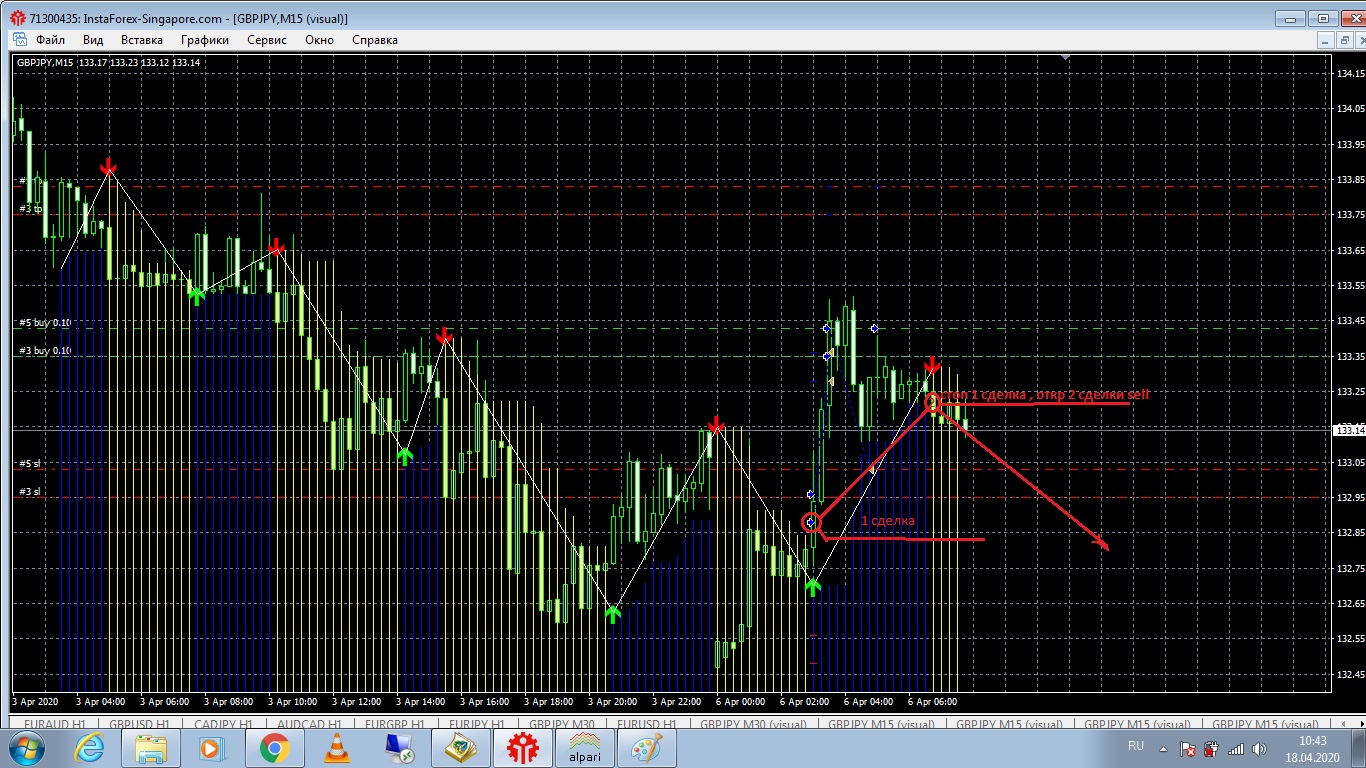Open the Графики menu
Image resolution: width=1366 pixels, height=768 pixels.
coord(205,40)
